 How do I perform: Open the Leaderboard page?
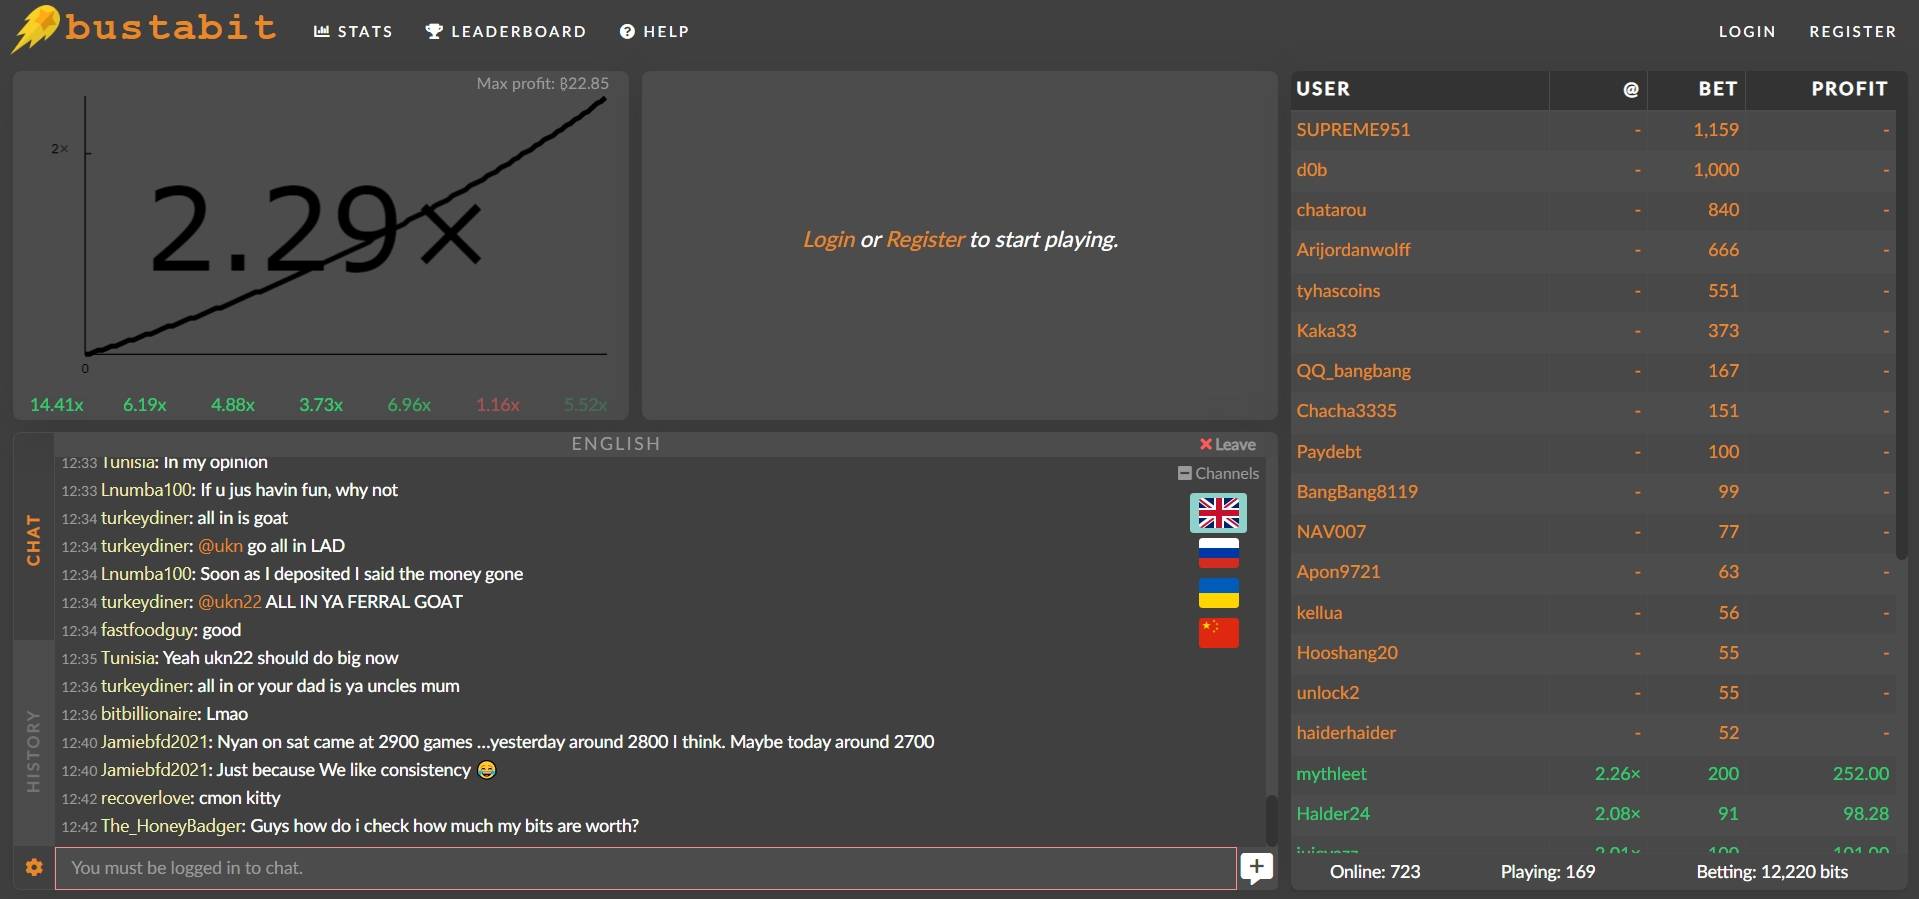[x=505, y=32]
